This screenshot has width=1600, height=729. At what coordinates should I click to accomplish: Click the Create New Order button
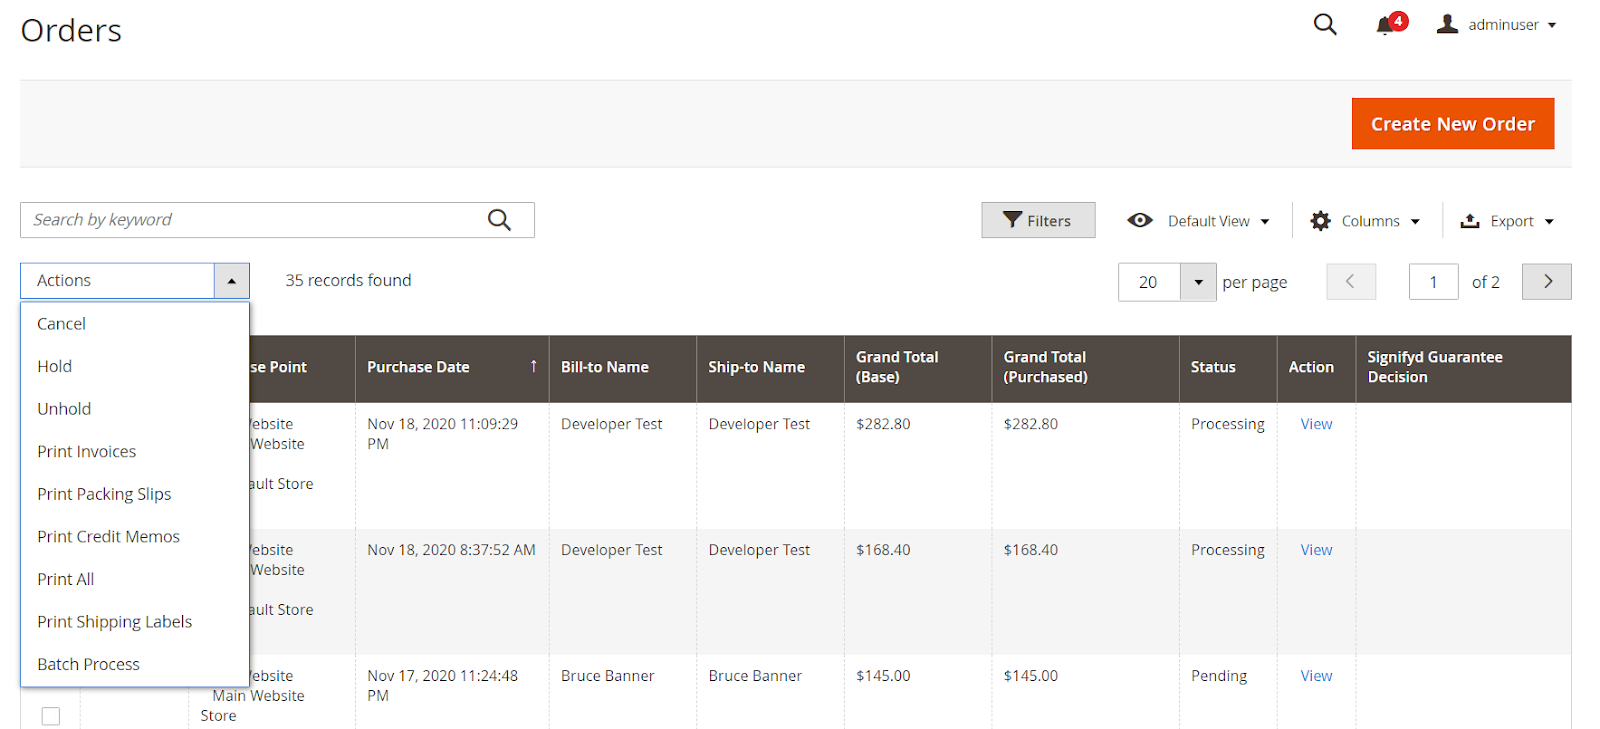[1452, 124]
